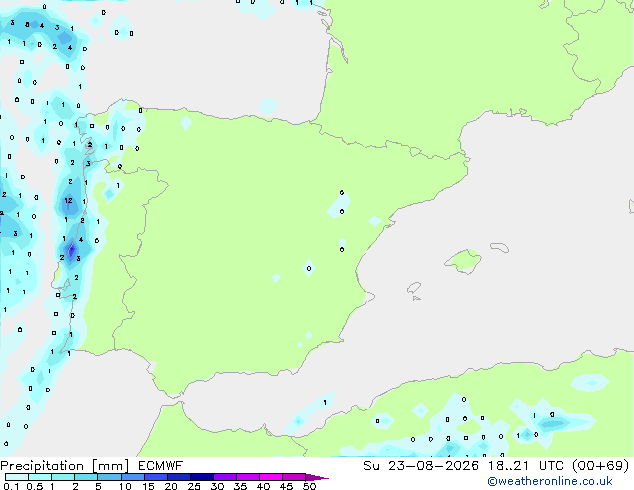This screenshot has width=634, height=490.
Task: Click the 40–45 mm magenta legend swatch
Action: pyautogui.click(x=271, y=477)
